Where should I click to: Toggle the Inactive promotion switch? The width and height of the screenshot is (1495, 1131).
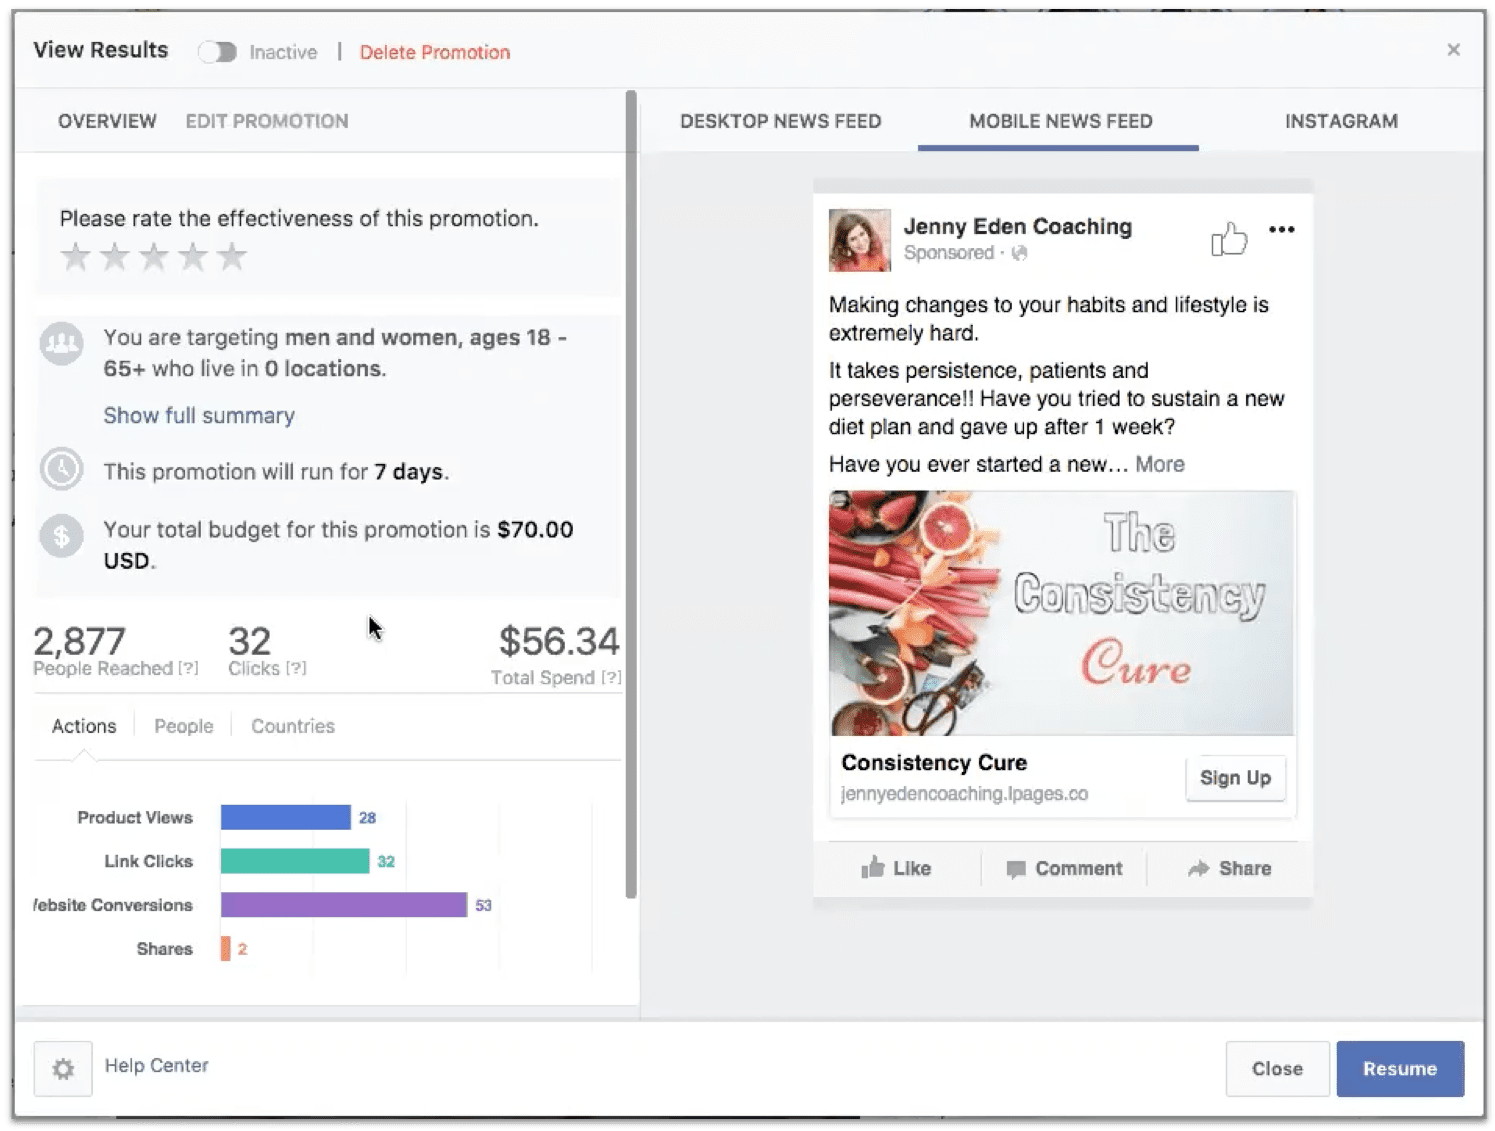pyautogui.click(x=216, y=52)
